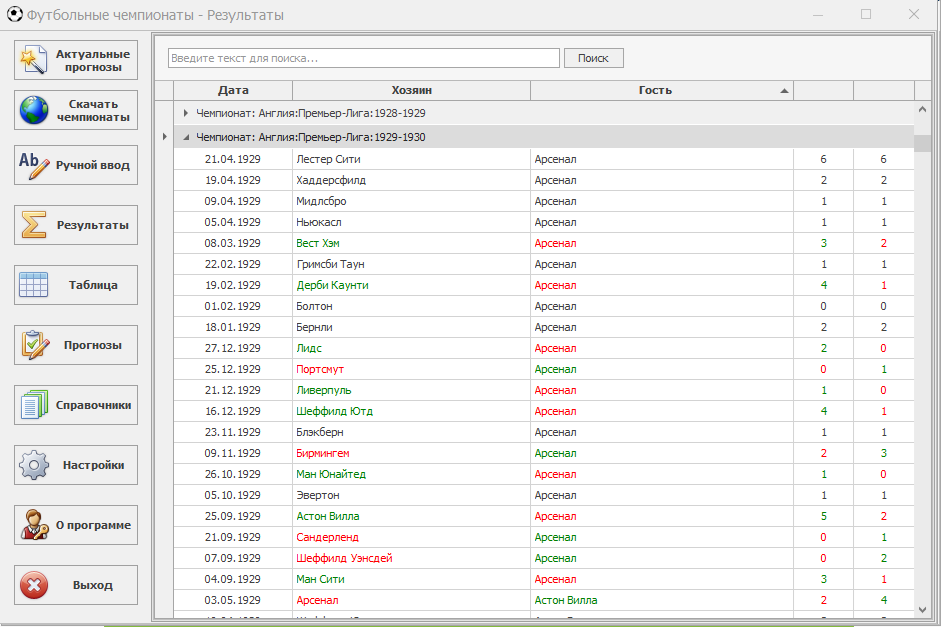Collapse Чемпионат 1929-1930 group
Screen dimensions: 941x627
(x=186, y=137)
